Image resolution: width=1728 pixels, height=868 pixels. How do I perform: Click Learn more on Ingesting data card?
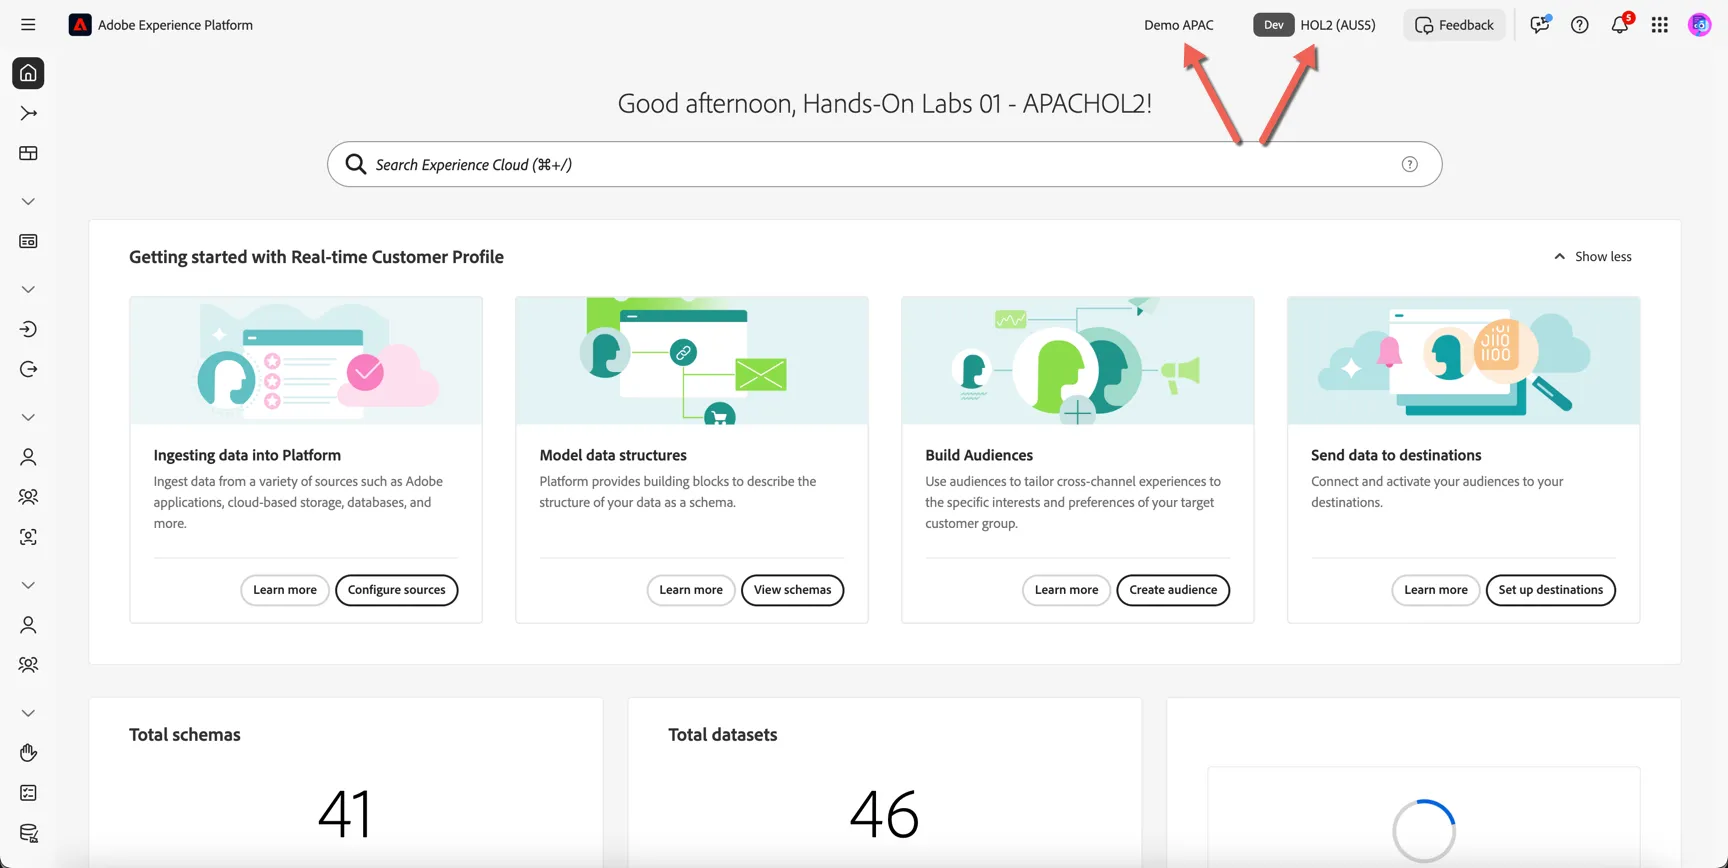click(285, 590)
